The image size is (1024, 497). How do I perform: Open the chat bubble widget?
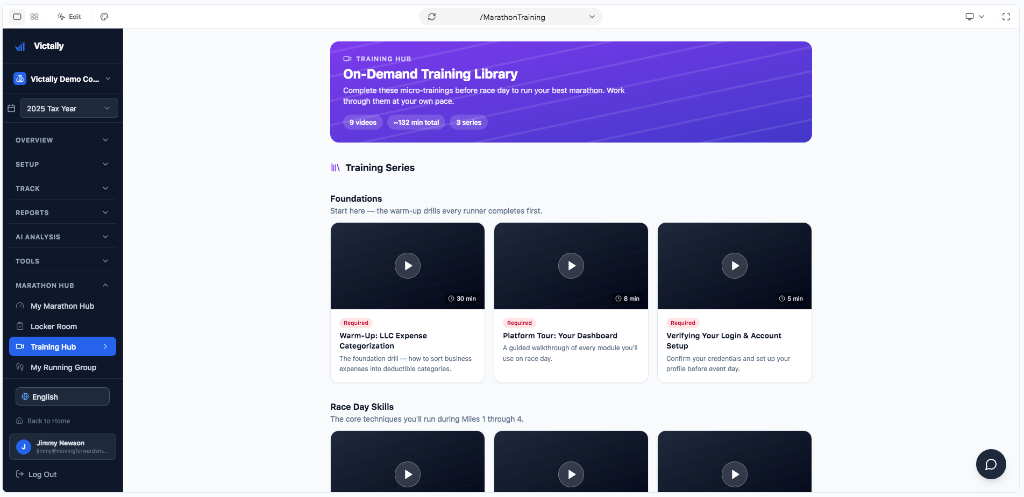pyautogui.click(x=991, y=464)
